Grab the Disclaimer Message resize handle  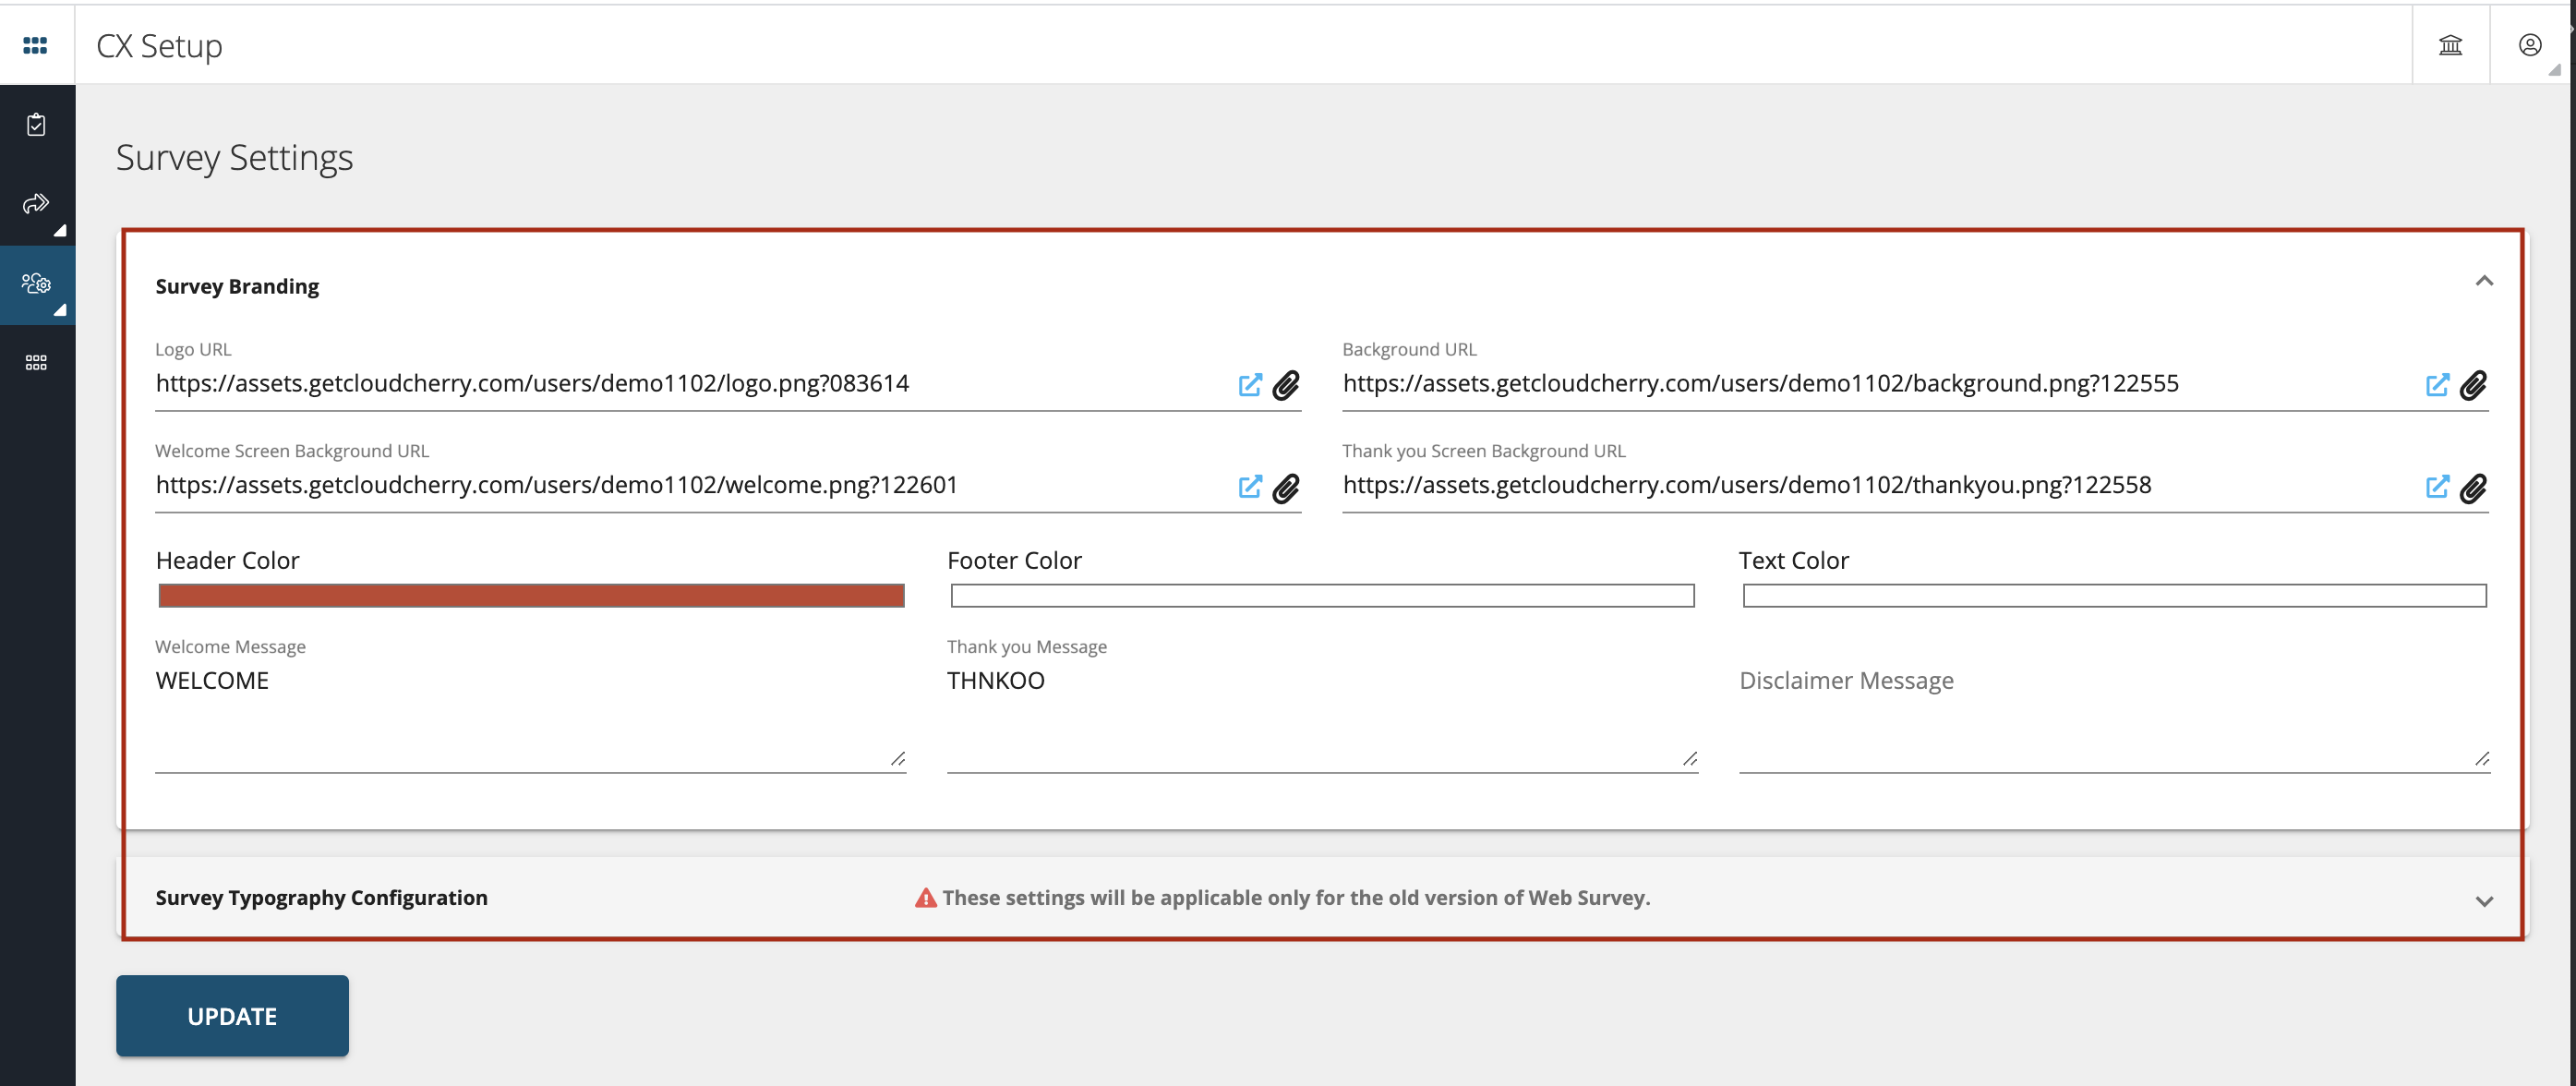tap(2482, 759)
